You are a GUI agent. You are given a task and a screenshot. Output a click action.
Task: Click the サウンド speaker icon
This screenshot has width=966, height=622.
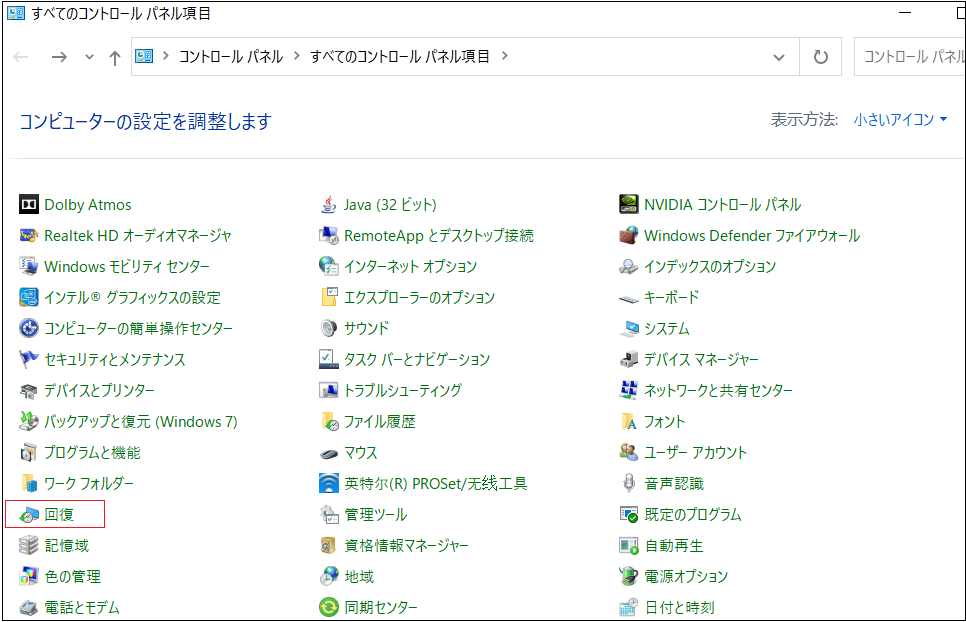click(x=328, y=329)
